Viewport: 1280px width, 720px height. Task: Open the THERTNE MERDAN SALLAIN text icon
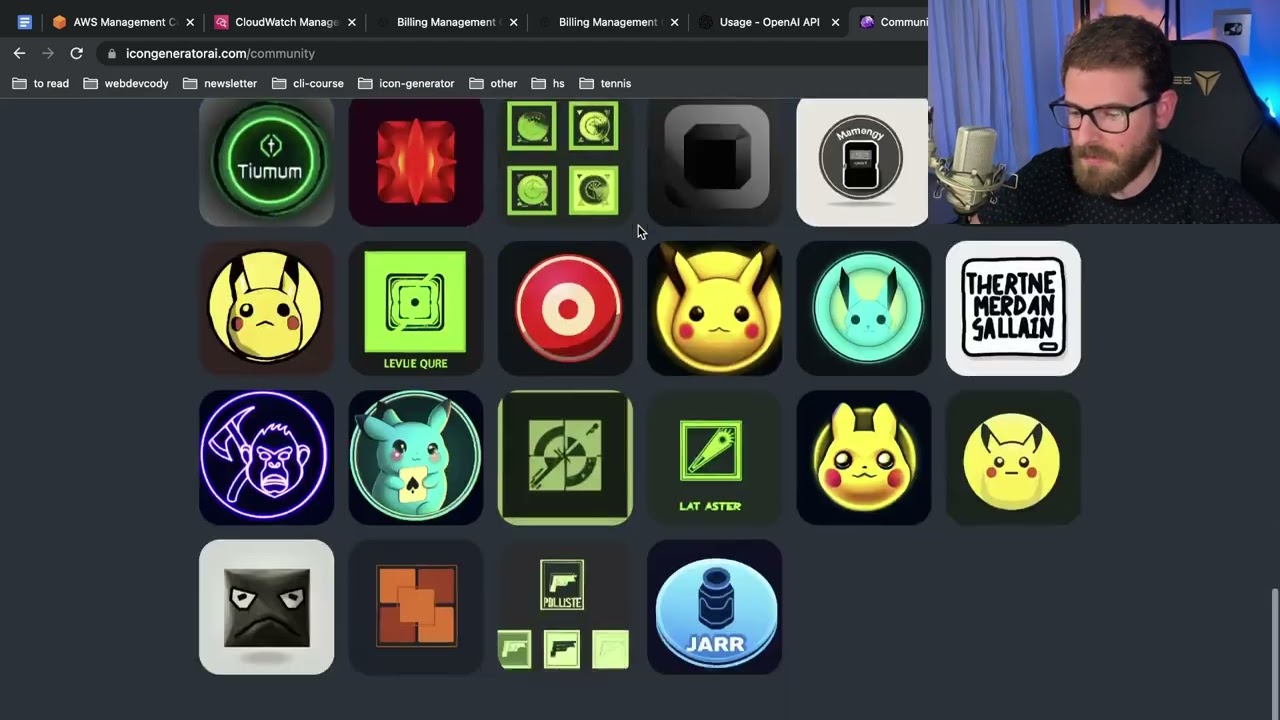pos(1013,308)
